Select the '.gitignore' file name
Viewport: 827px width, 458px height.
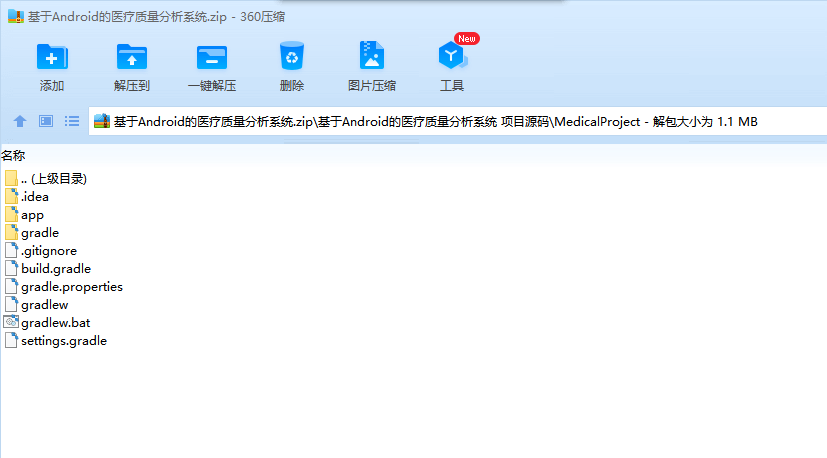(49, 251)
